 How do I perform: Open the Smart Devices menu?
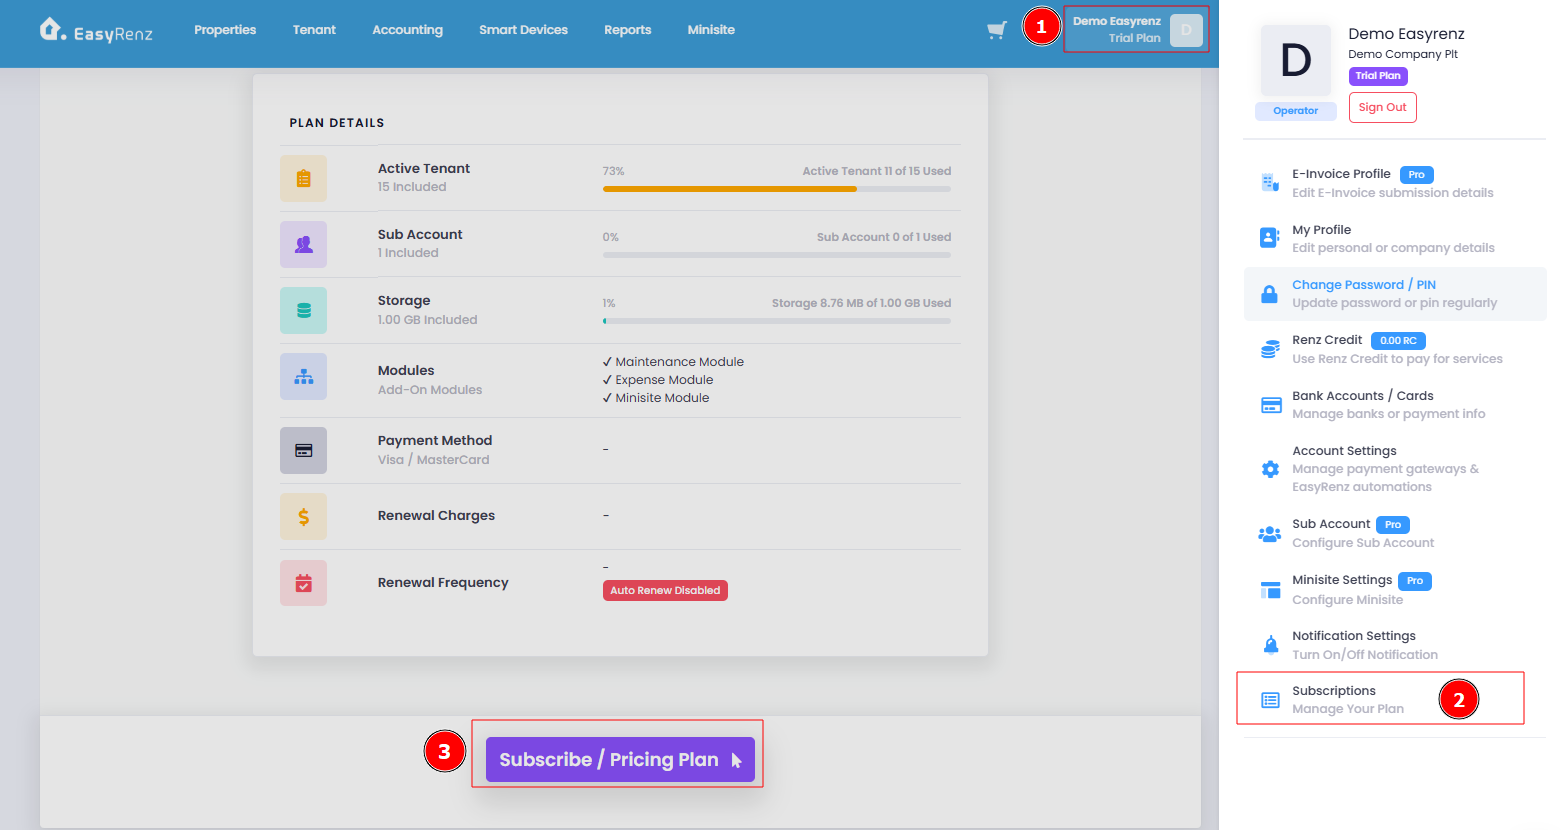(523, 30)
